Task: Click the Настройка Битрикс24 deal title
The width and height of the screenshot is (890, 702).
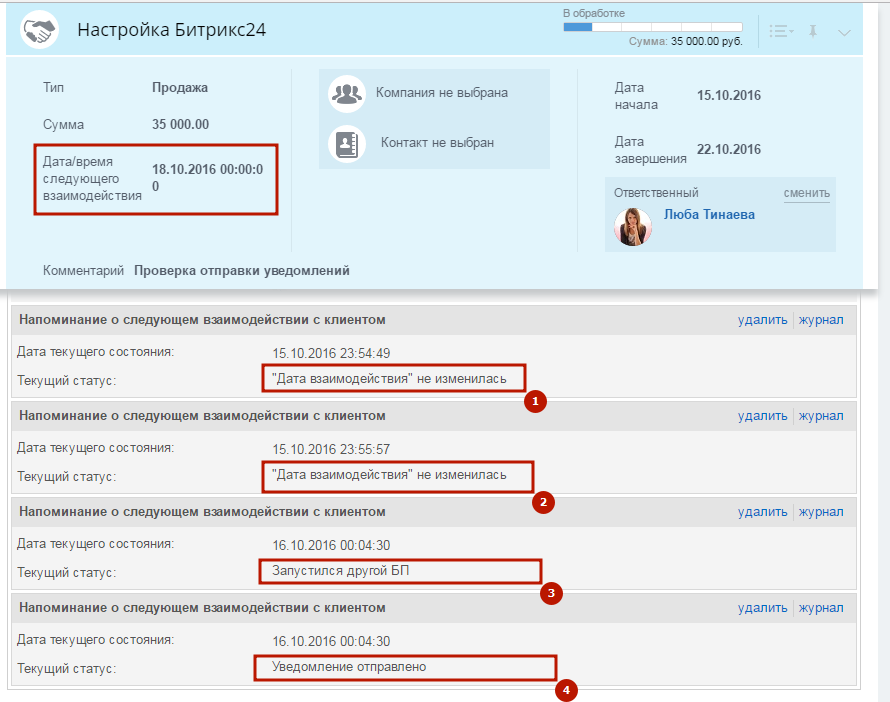Action: pyautogui.click(x=171, y=30)
